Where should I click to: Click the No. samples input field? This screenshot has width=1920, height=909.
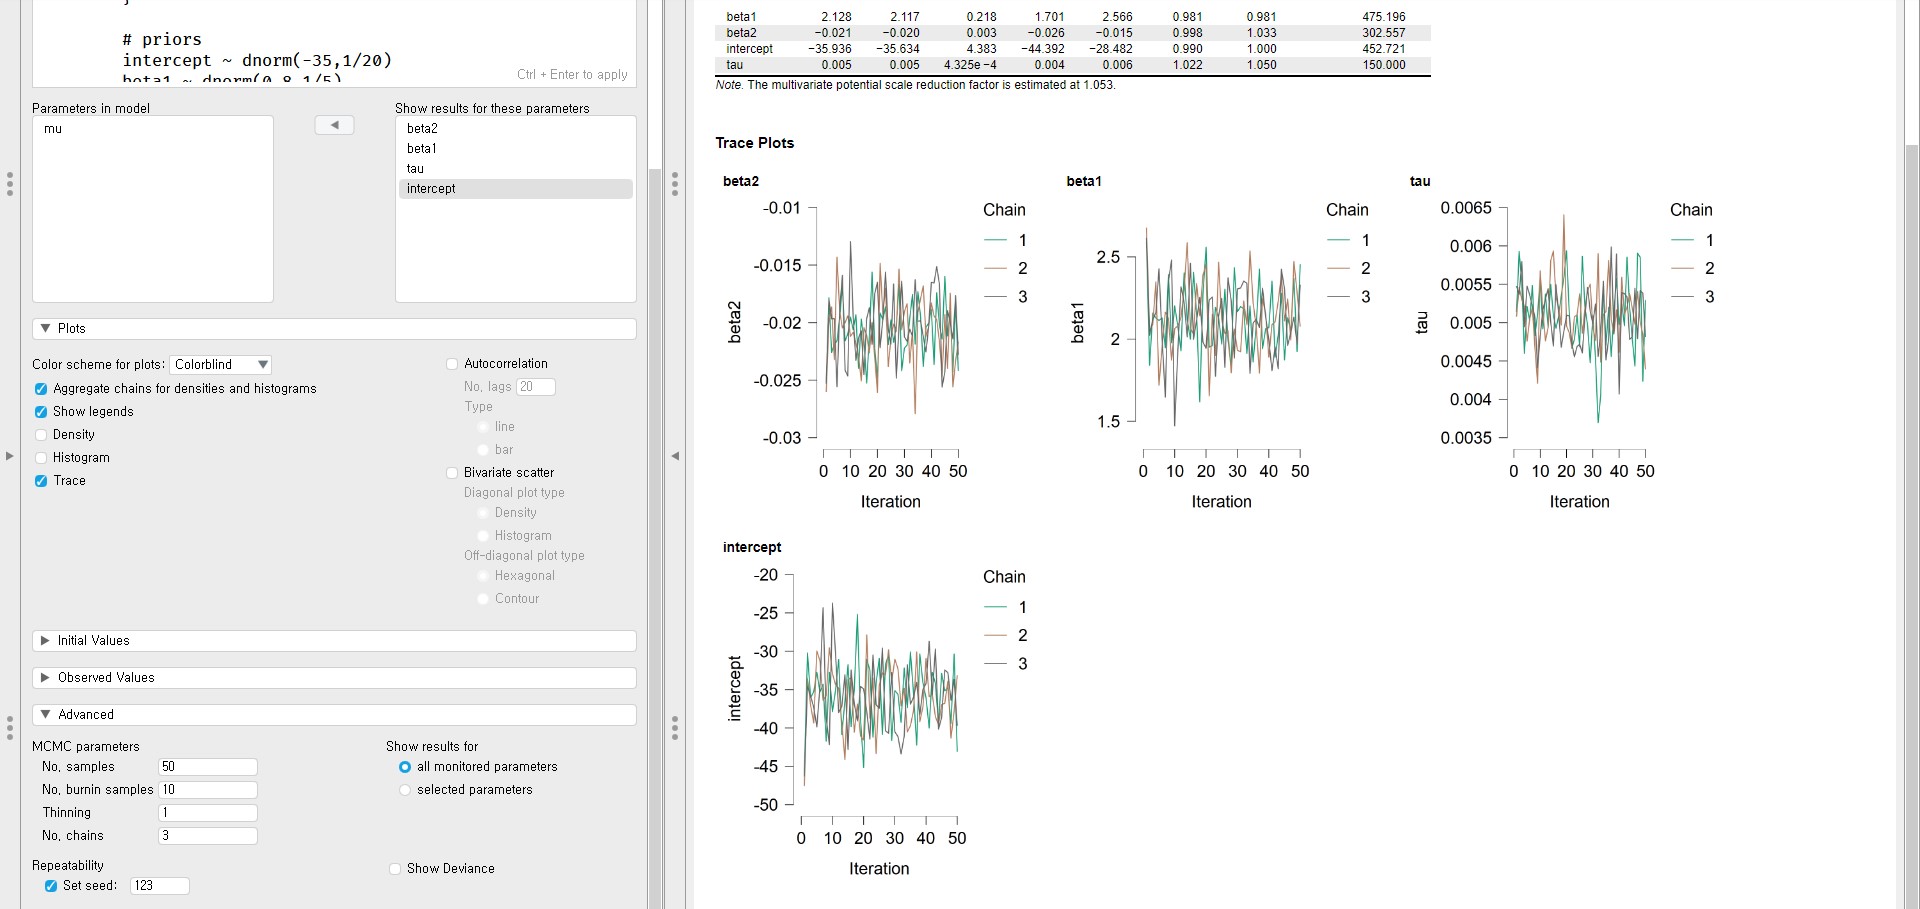(x=208, y=767)
